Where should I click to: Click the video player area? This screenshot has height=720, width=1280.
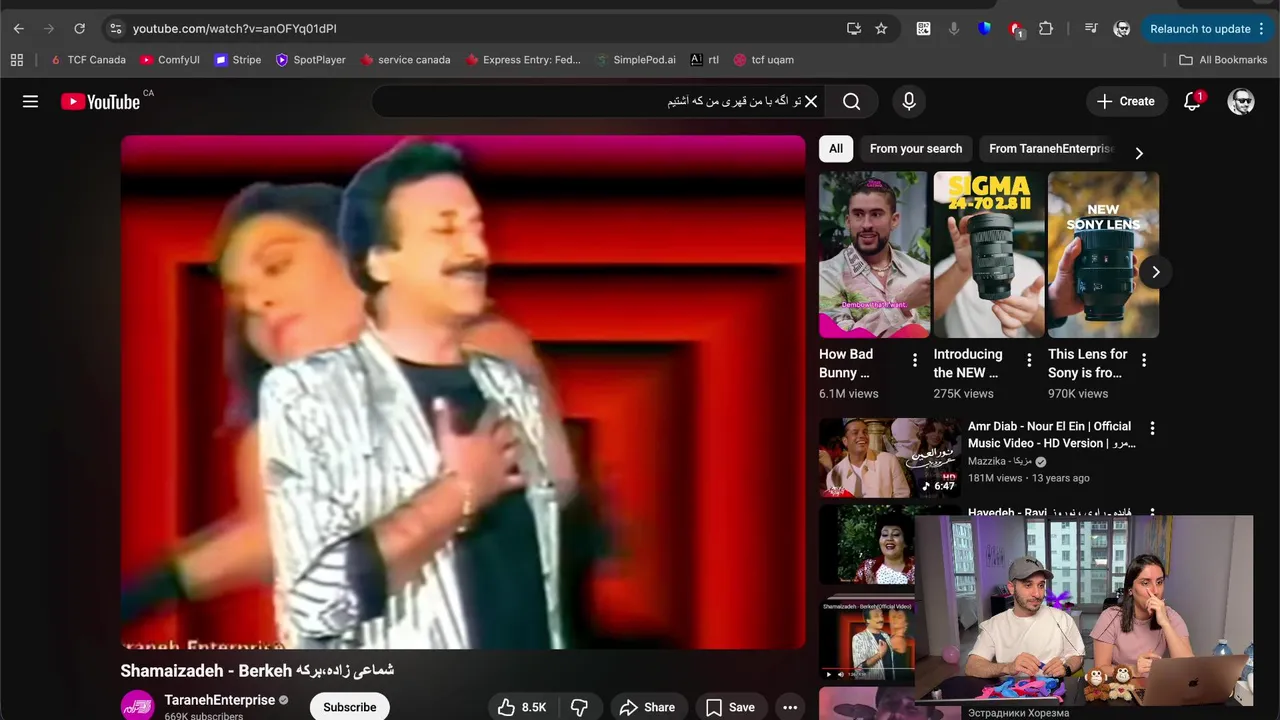point(463,392)
